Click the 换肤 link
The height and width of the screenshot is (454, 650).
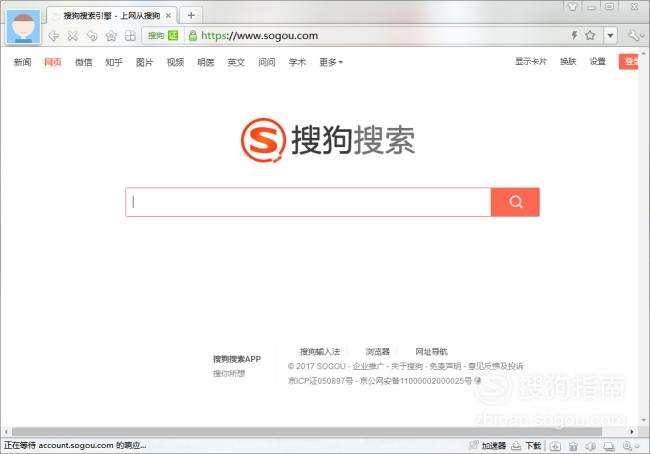point(568,61)
